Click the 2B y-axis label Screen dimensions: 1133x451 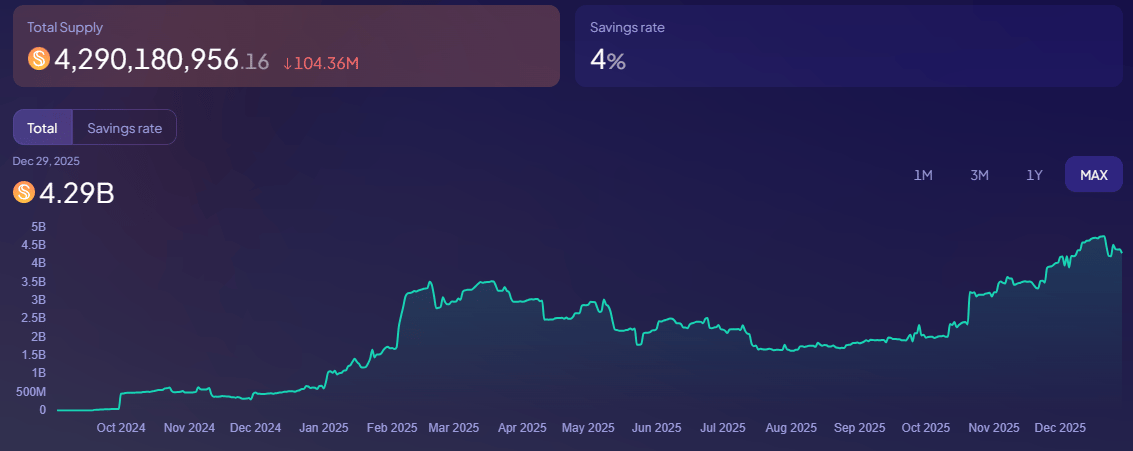point(38,336)
